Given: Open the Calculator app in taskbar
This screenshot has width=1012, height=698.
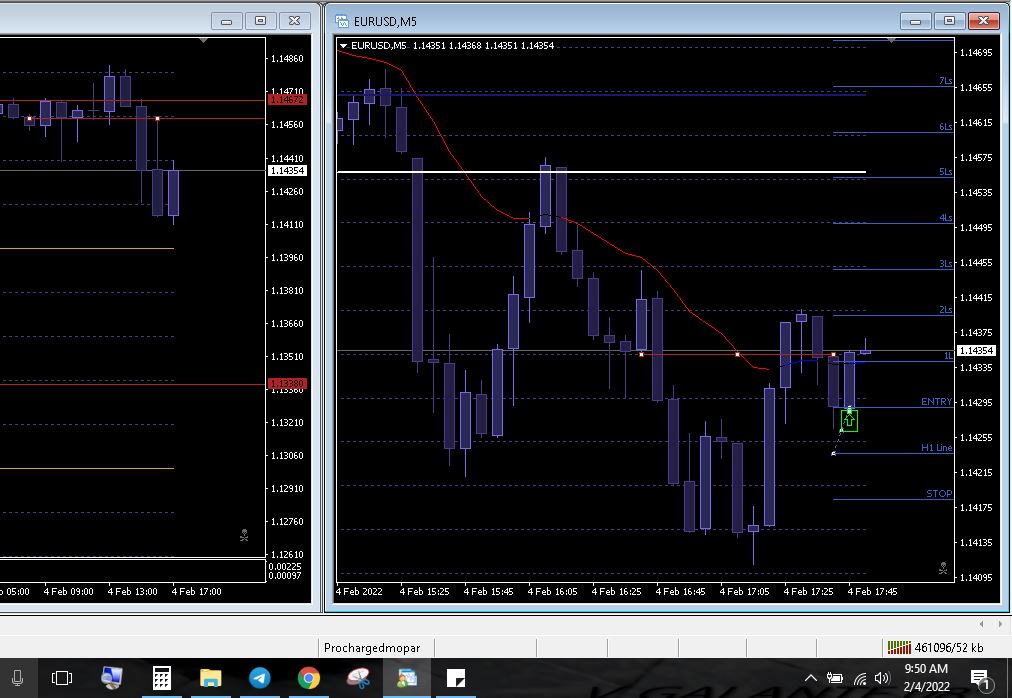Looking at the screenshot, I should [161, 678].
